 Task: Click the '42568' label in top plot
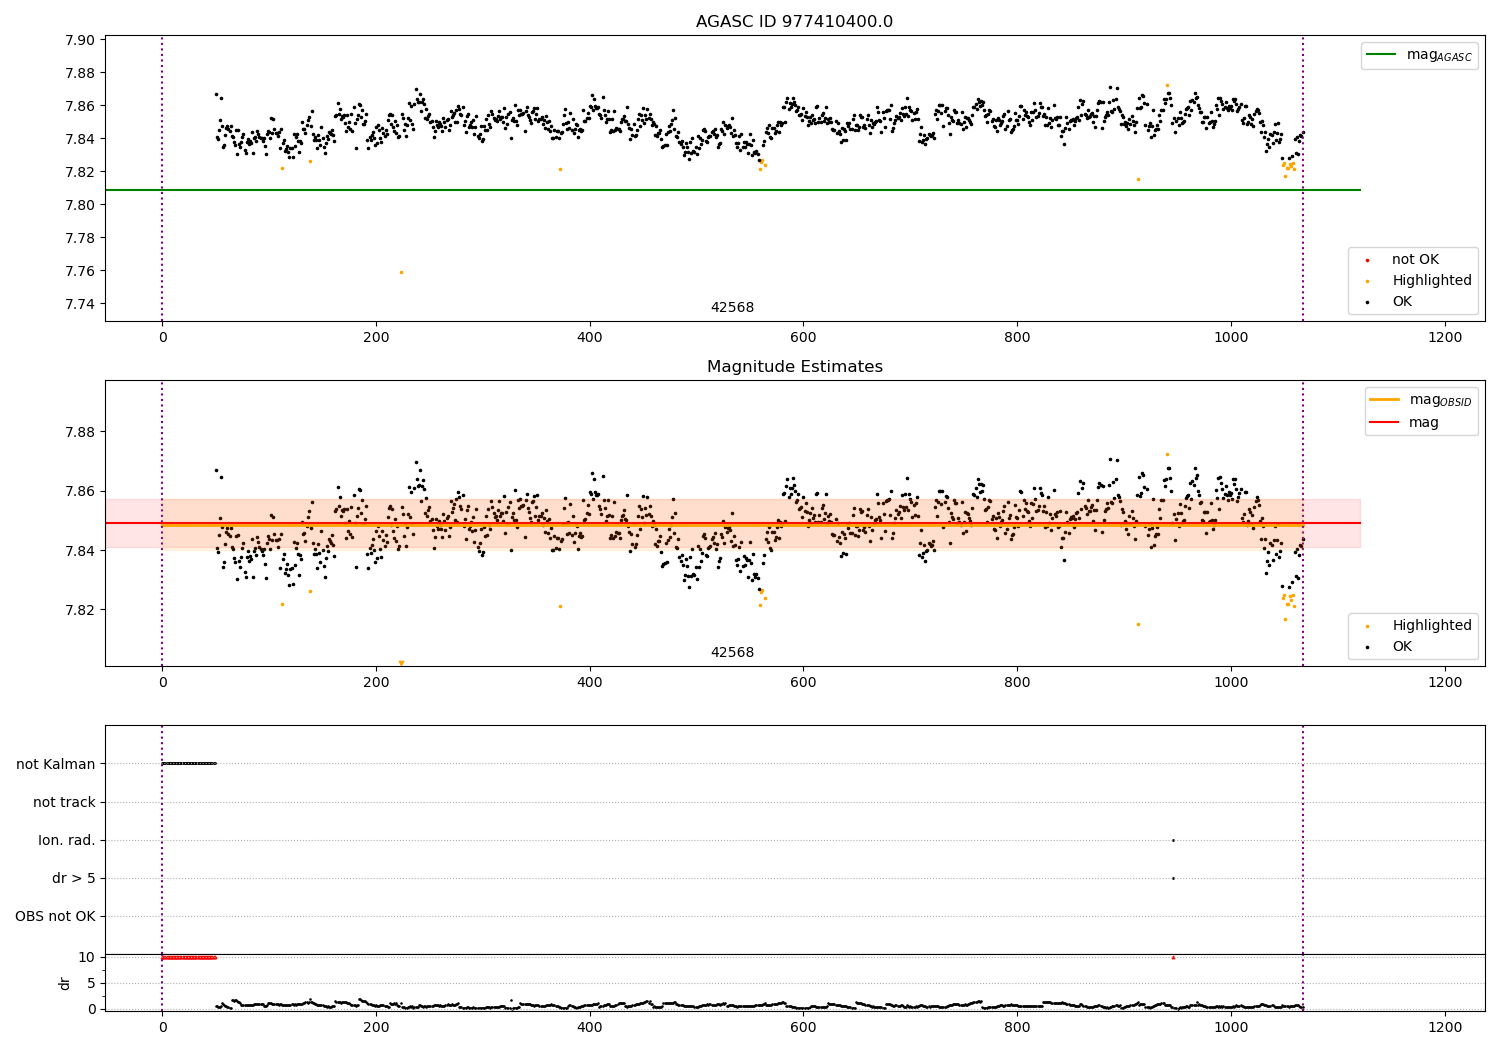732,307
